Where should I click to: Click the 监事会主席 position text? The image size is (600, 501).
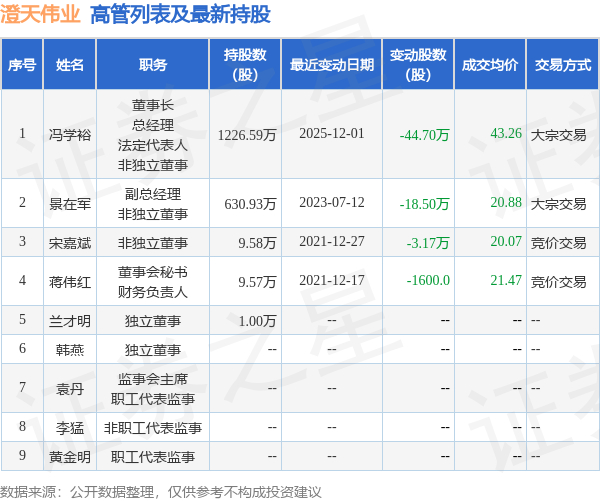click(153, 379)
